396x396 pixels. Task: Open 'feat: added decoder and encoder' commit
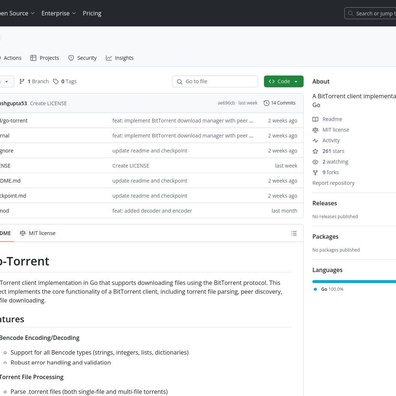(x=152, y=211)
